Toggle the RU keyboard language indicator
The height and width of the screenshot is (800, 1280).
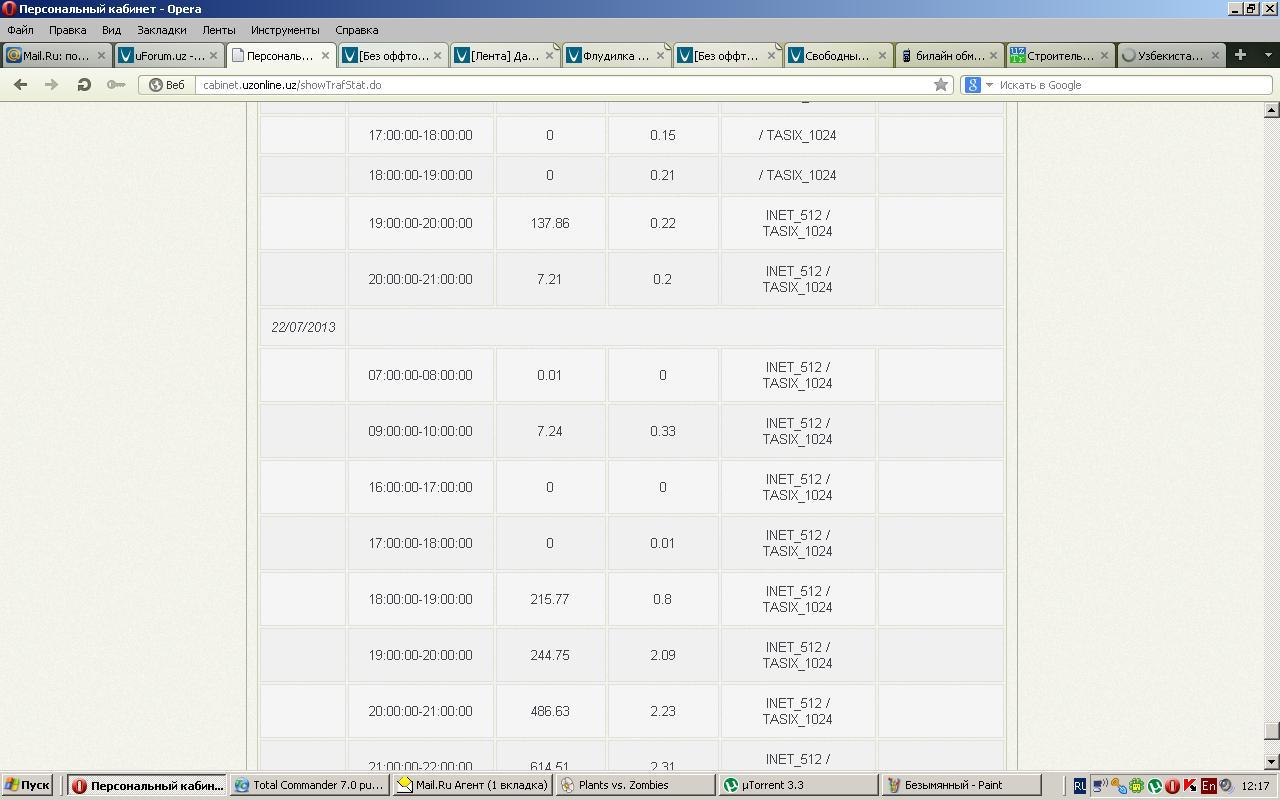click(x=1079, y=786)
